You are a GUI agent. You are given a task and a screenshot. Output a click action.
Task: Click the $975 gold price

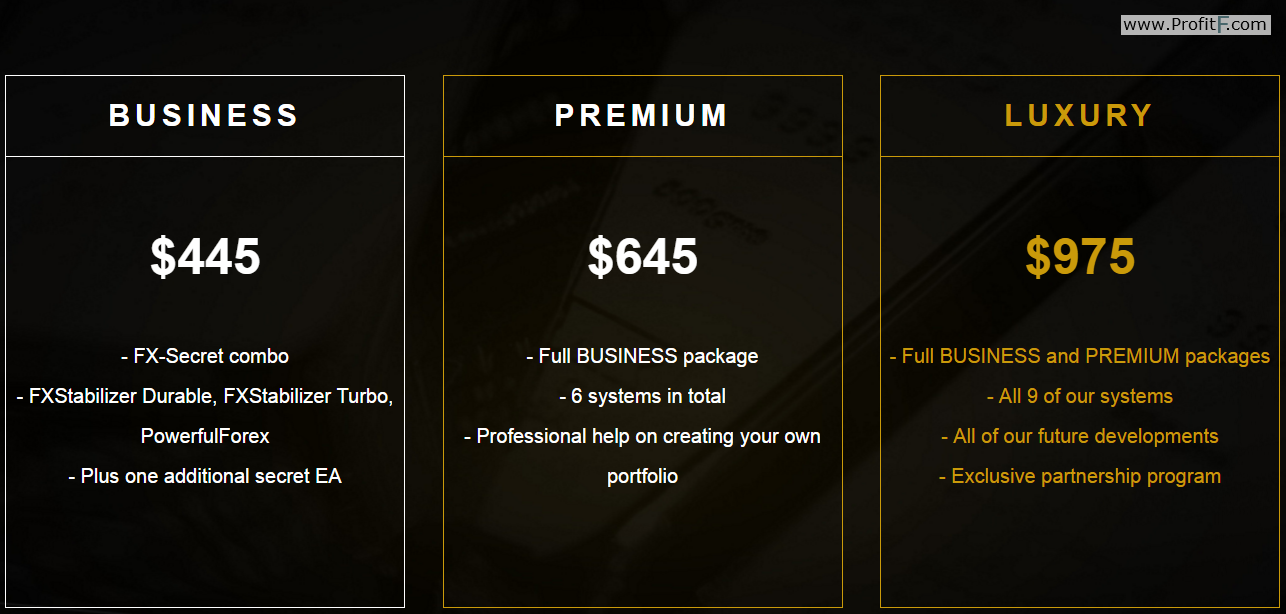coord(1080,256)
